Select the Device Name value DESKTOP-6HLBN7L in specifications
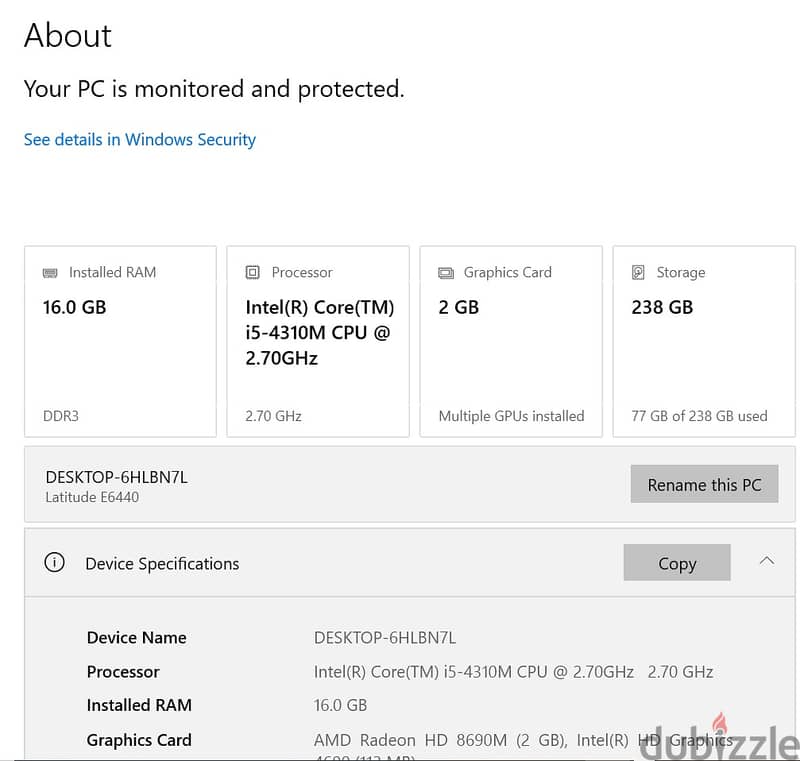 [x=385, y=638]
